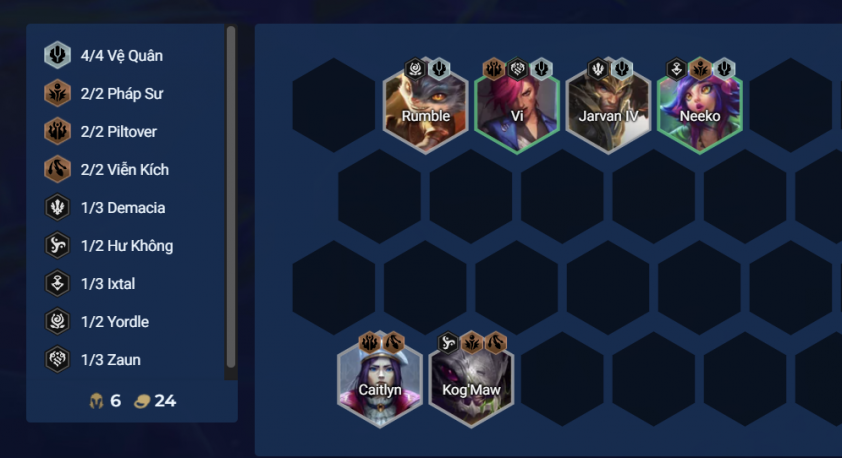The width and height of the screenshot is (842, 458).
Task: Click the Vệ Quân trait icon
Action: click(57, 55)
